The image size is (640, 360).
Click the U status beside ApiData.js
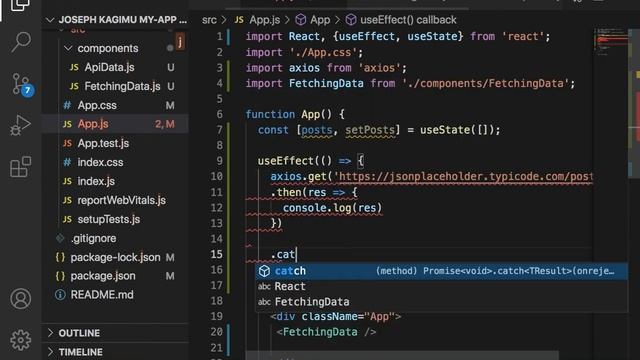click(x=171, y=67)
